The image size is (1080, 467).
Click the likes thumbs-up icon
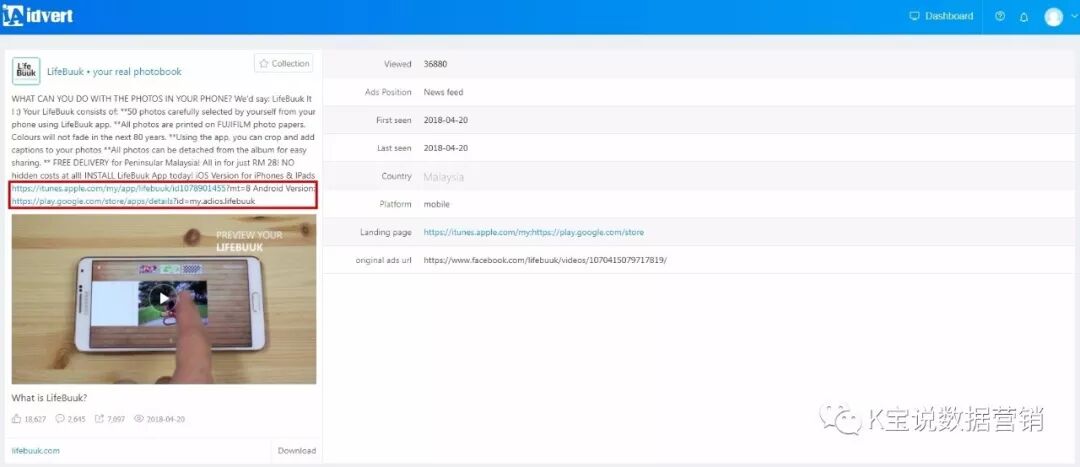(x=17, y=418)
